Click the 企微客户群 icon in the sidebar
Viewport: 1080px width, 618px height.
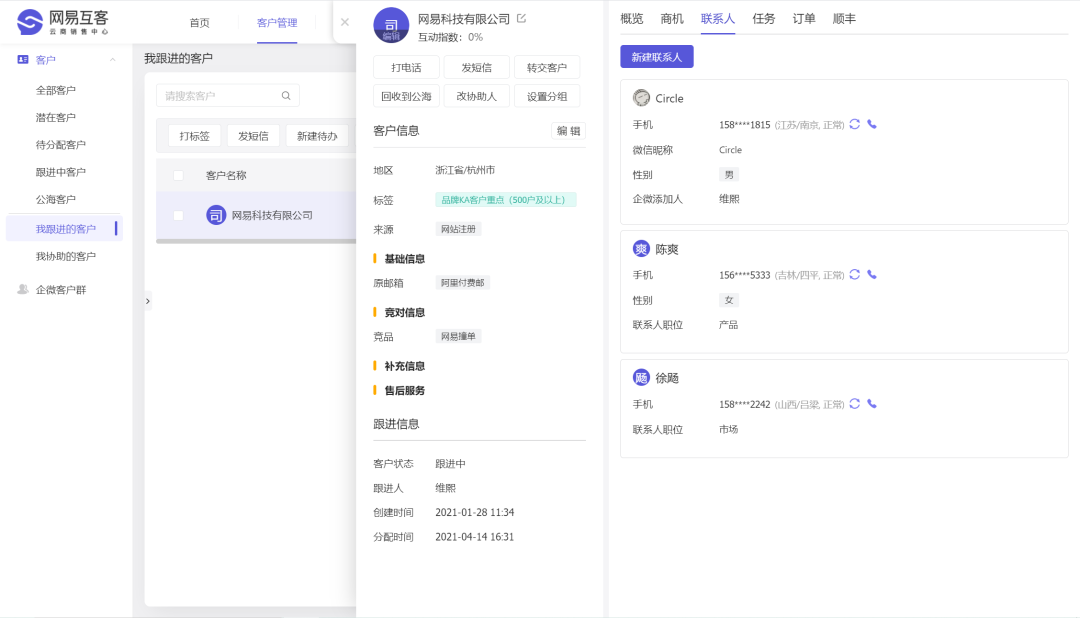click(21, 291)
